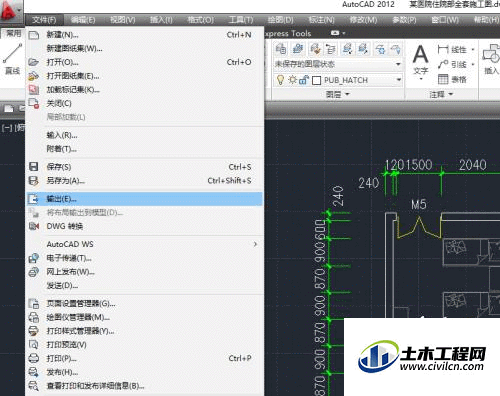
Task: Choose 打印样式管理器(Y)... menu entry
Action: click(144, 331)
